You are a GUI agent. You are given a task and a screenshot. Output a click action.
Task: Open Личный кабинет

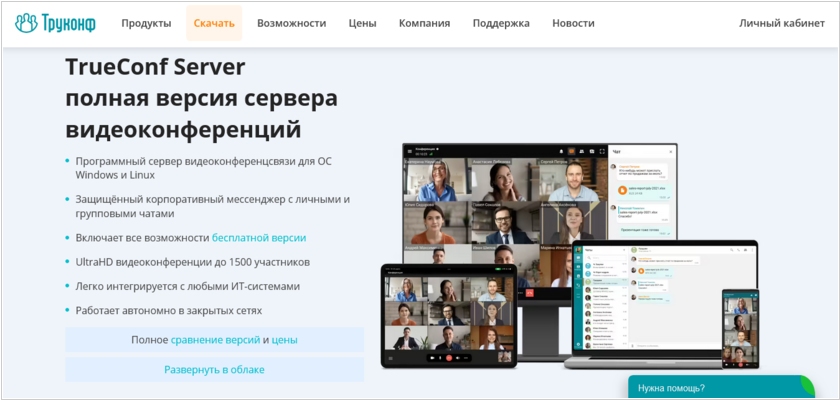coord(782,23)
